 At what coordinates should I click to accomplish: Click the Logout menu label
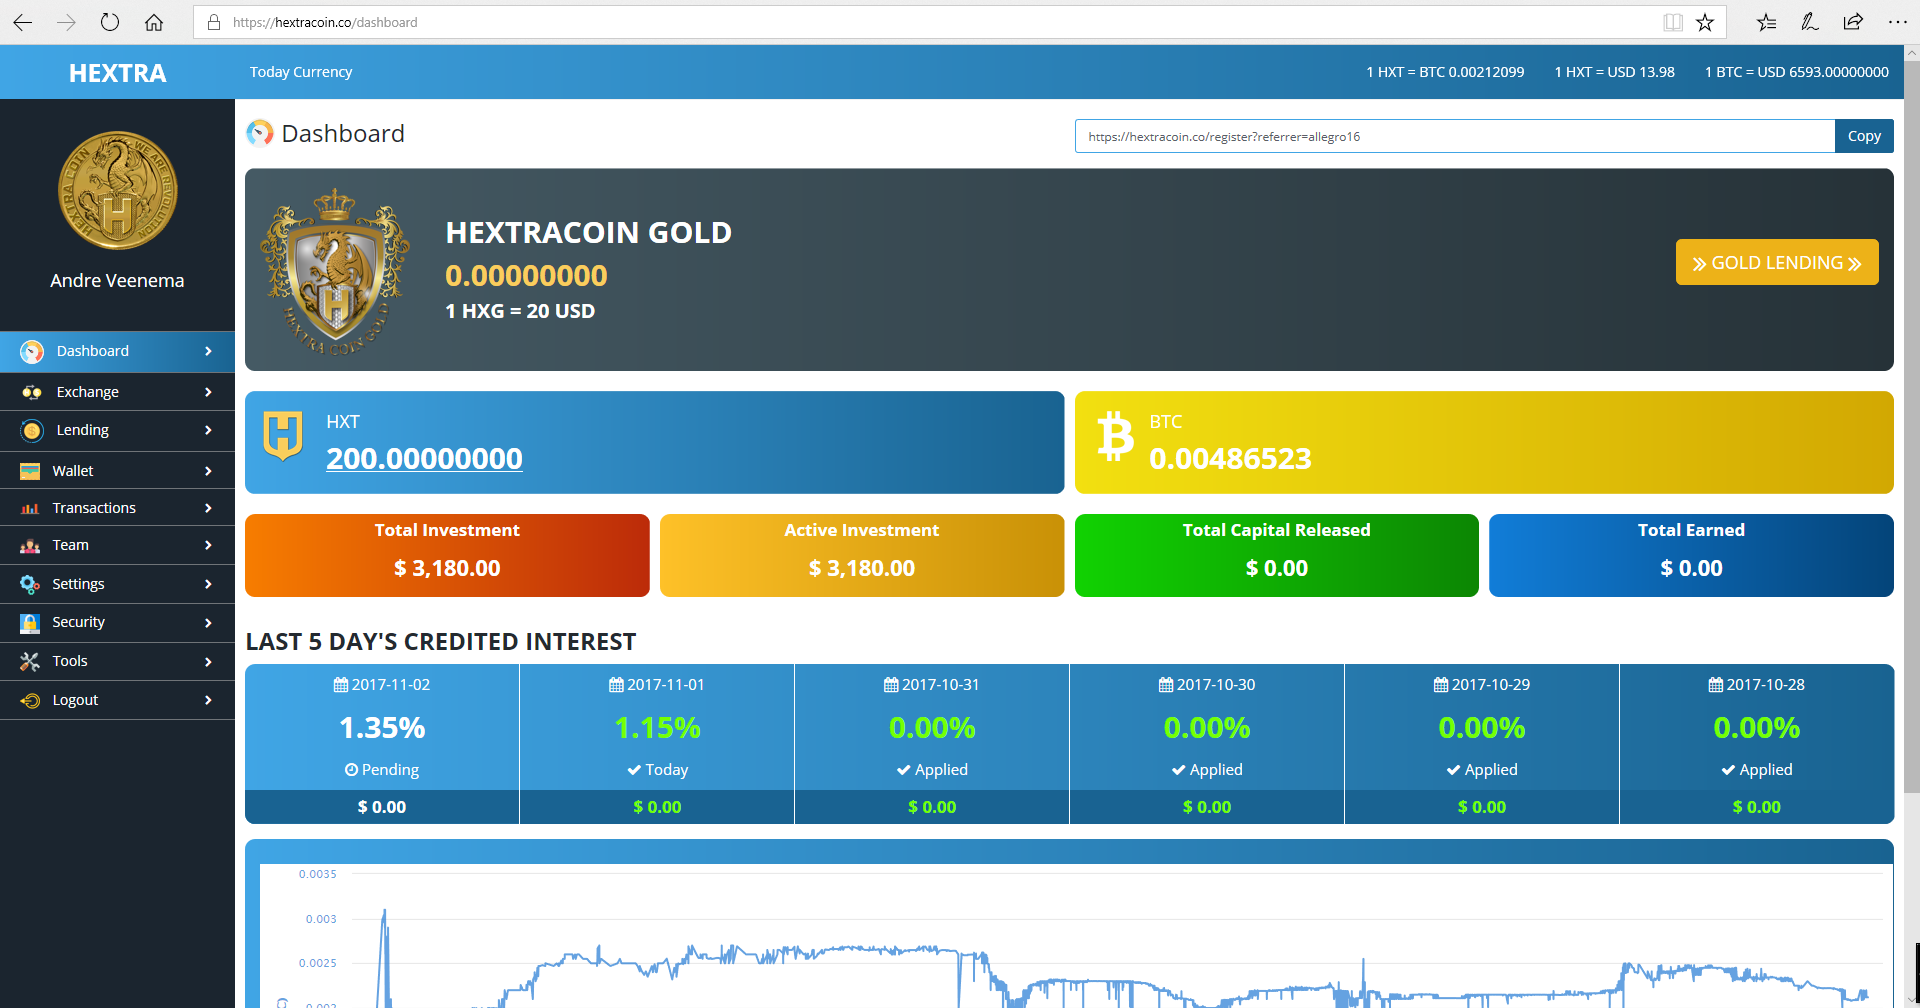[x=75, y=700]
